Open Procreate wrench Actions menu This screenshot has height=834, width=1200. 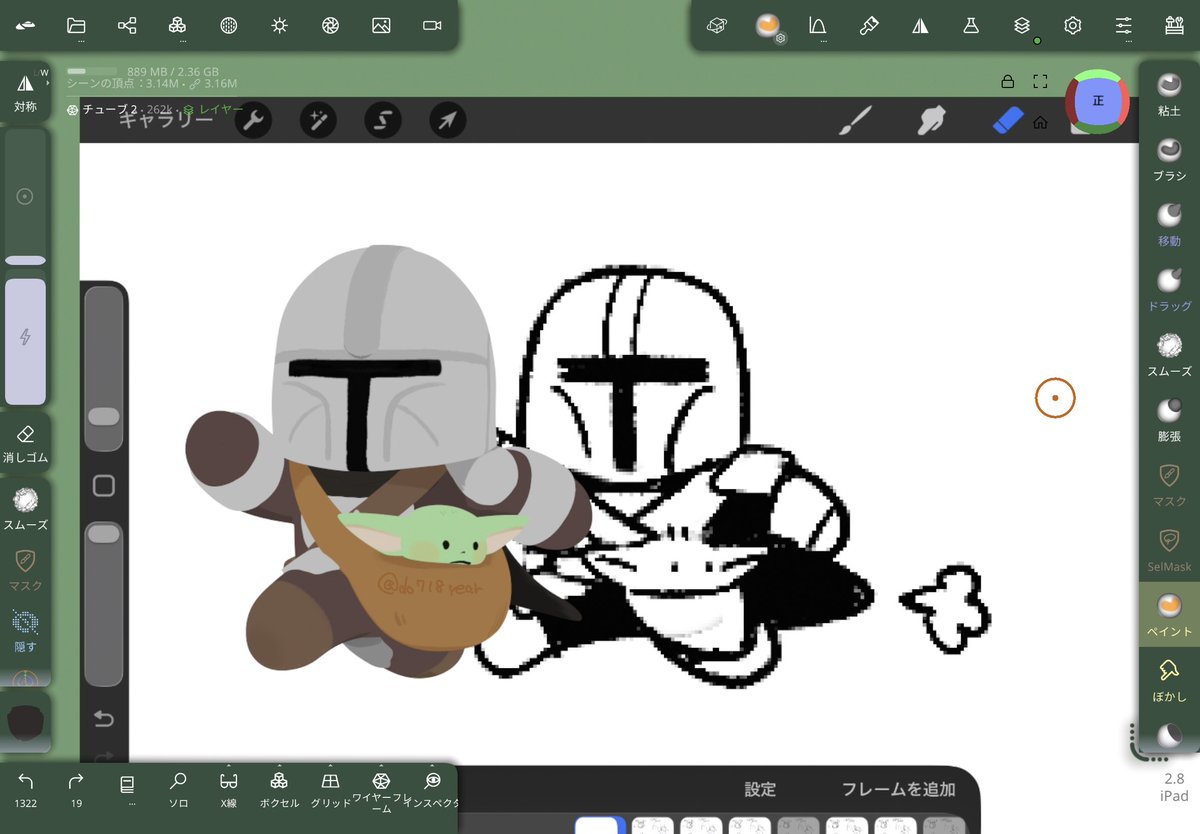(x=254, y=121)
